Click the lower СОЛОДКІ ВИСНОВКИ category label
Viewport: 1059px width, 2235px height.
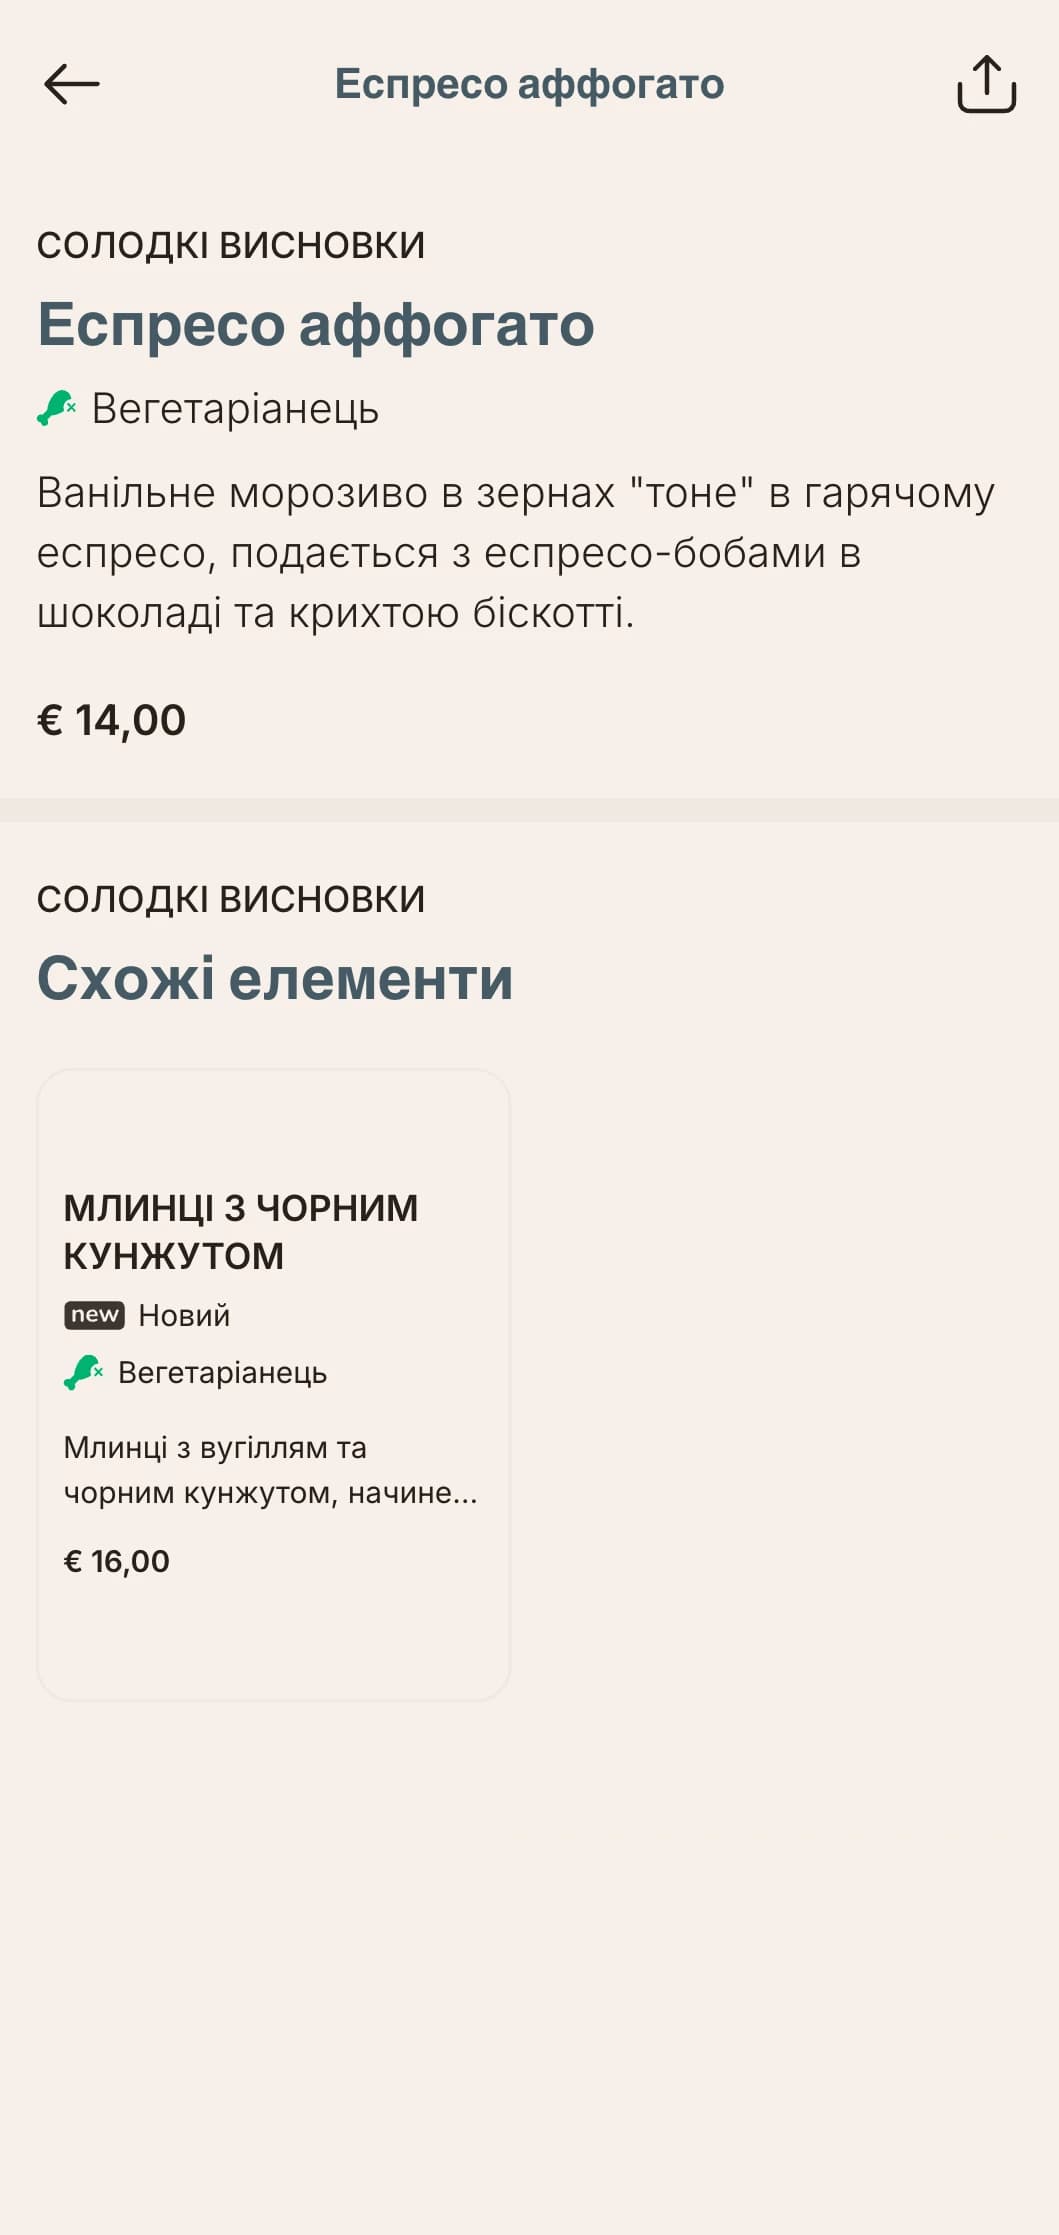[x=231, y=899]
